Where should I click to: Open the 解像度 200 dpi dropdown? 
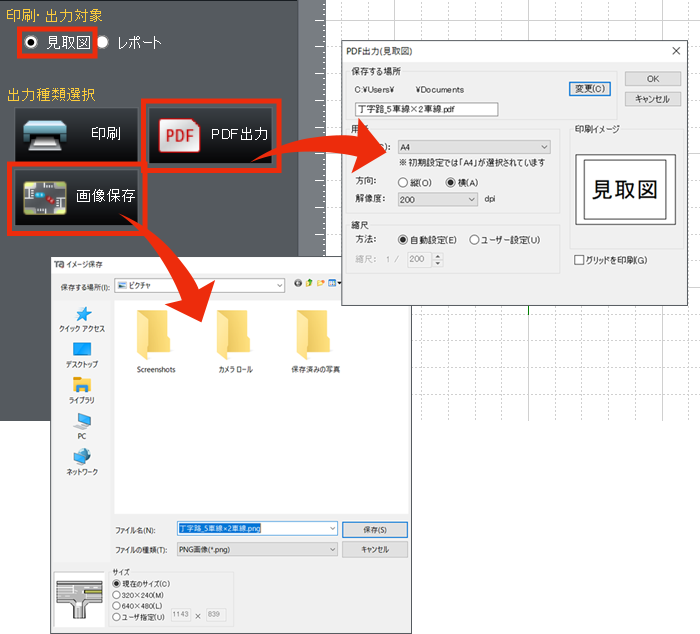(438, 200)
